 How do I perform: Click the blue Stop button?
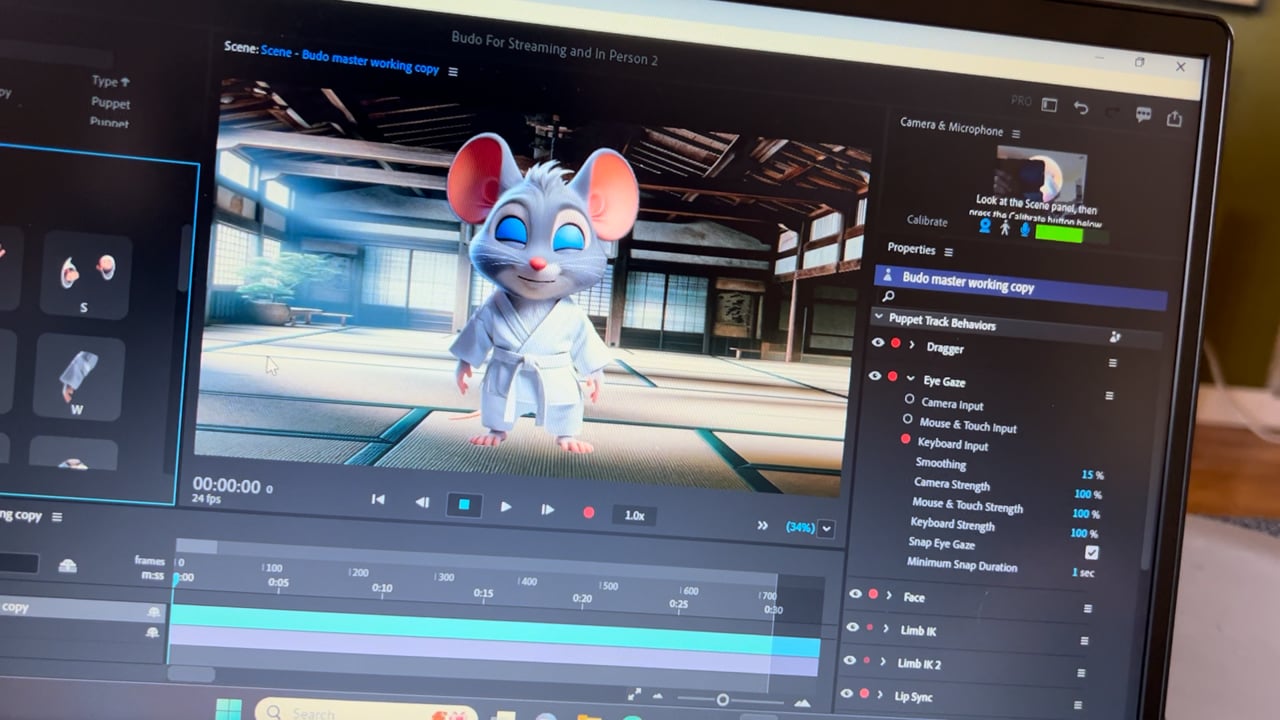pos(464,505)
